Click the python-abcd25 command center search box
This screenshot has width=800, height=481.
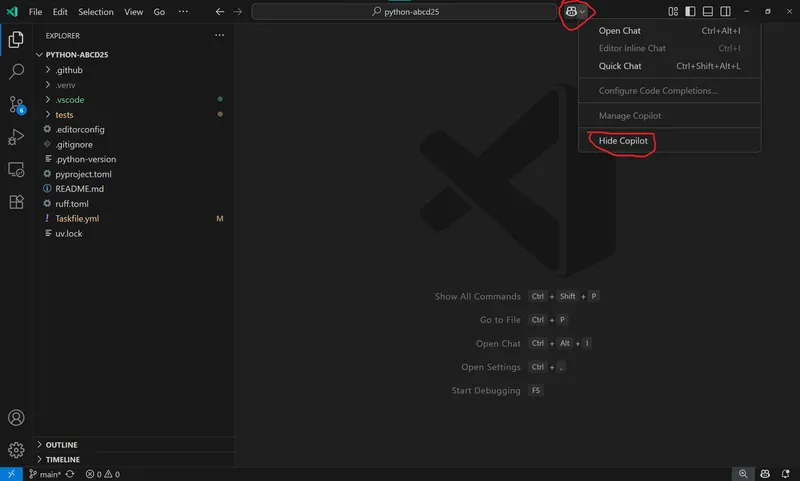point(404,11)
